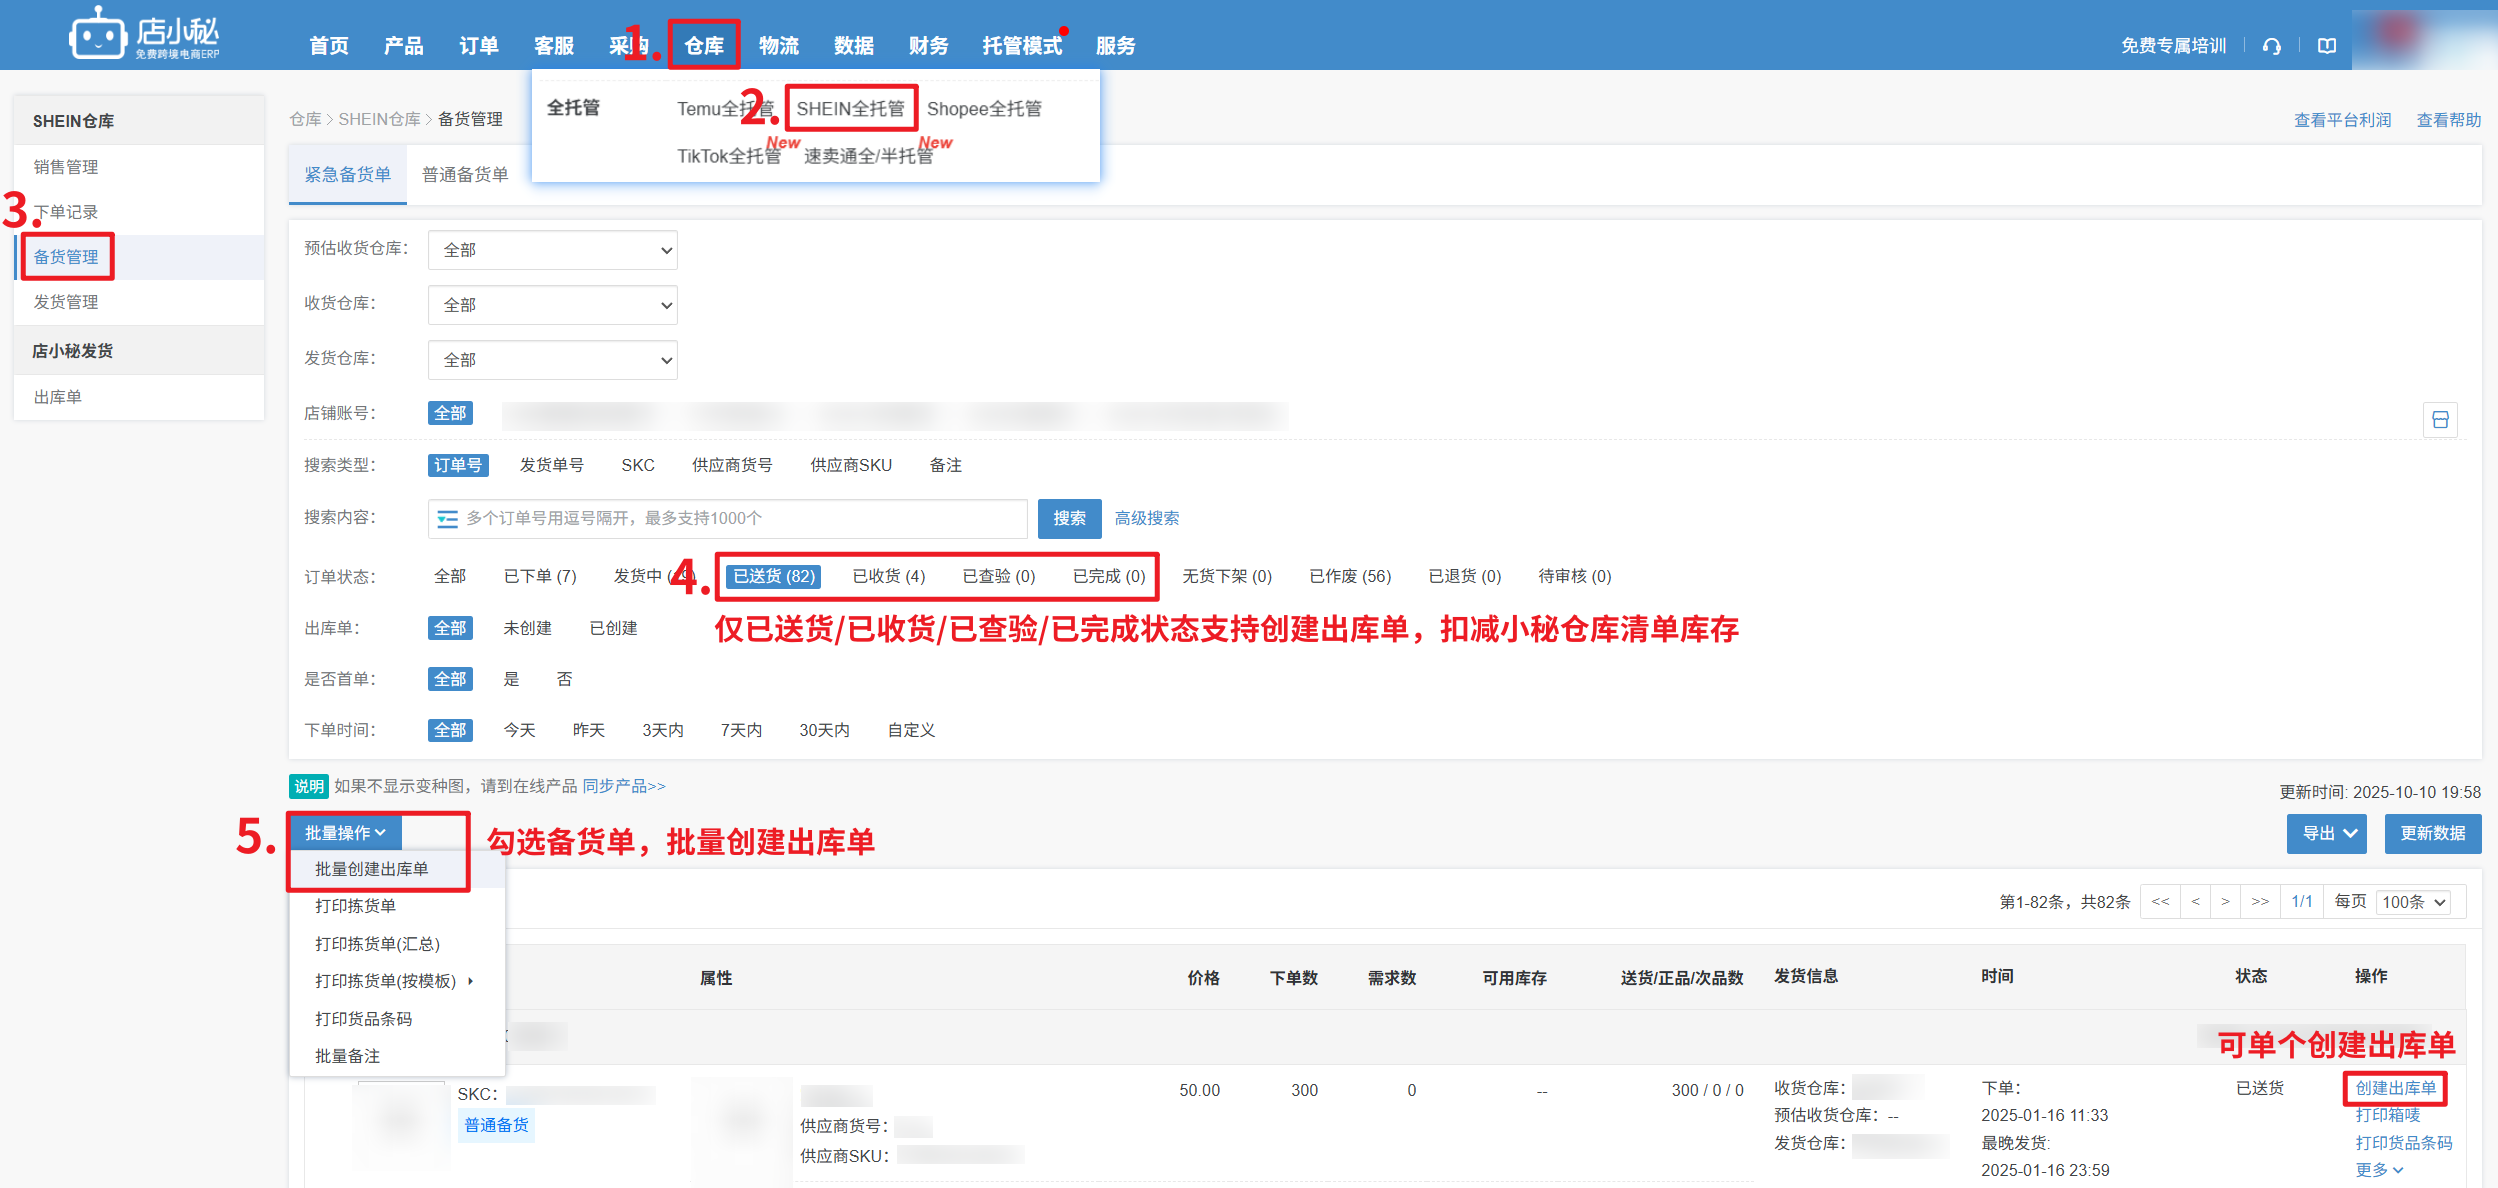
Task: Click the 创建出库单 link in the row
Action: (x=2395, y=1088)
